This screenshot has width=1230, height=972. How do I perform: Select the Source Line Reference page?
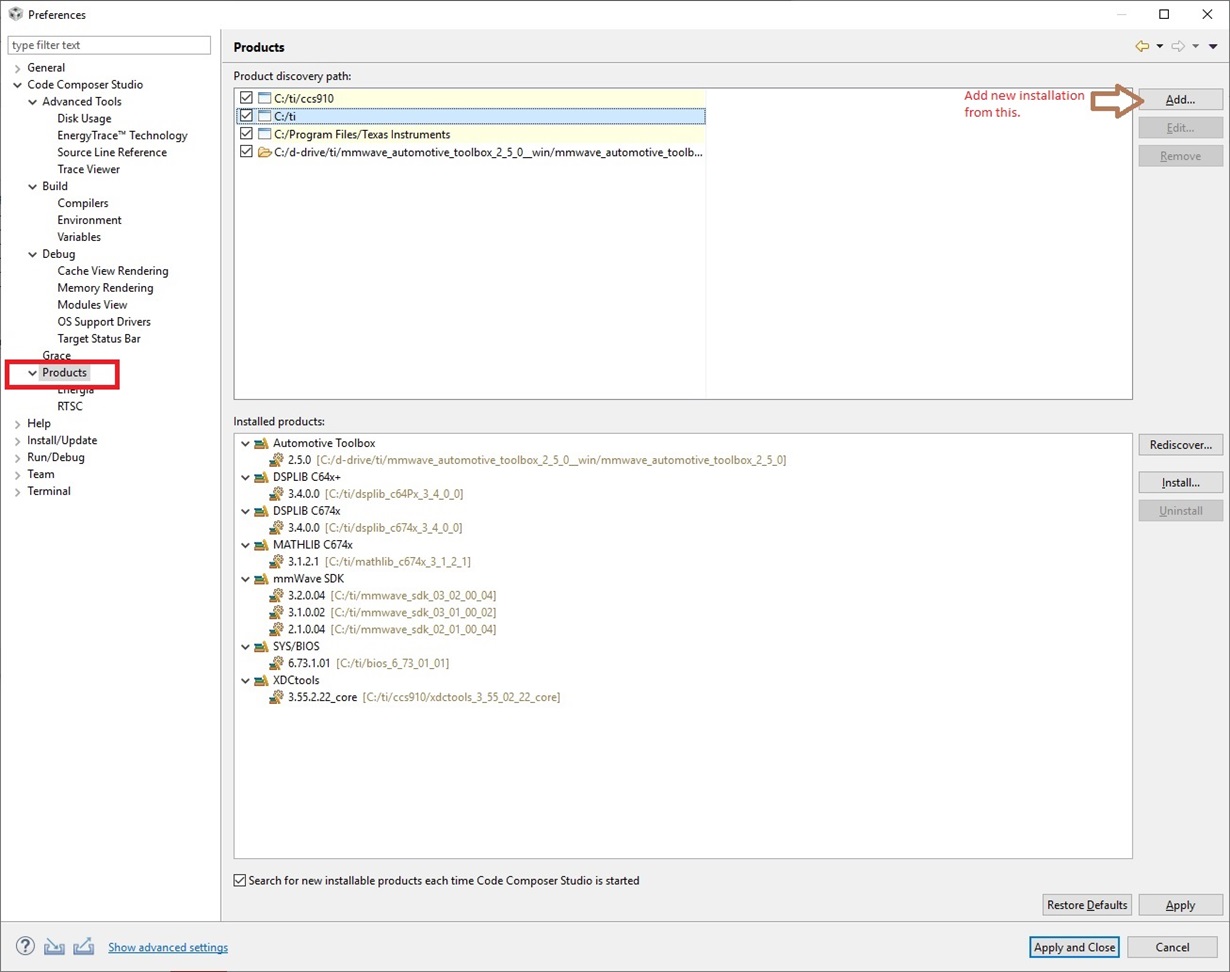[x=112, y=153]
